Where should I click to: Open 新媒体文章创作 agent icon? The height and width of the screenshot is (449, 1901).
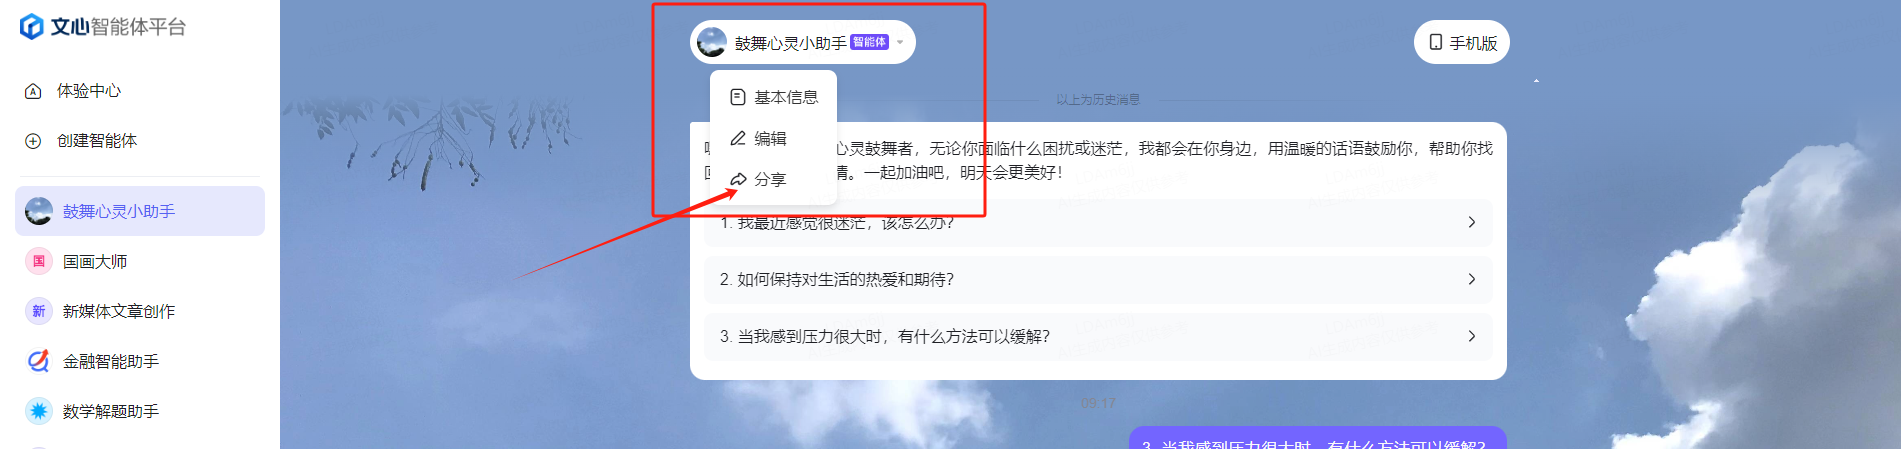click(x=39, y=311)
